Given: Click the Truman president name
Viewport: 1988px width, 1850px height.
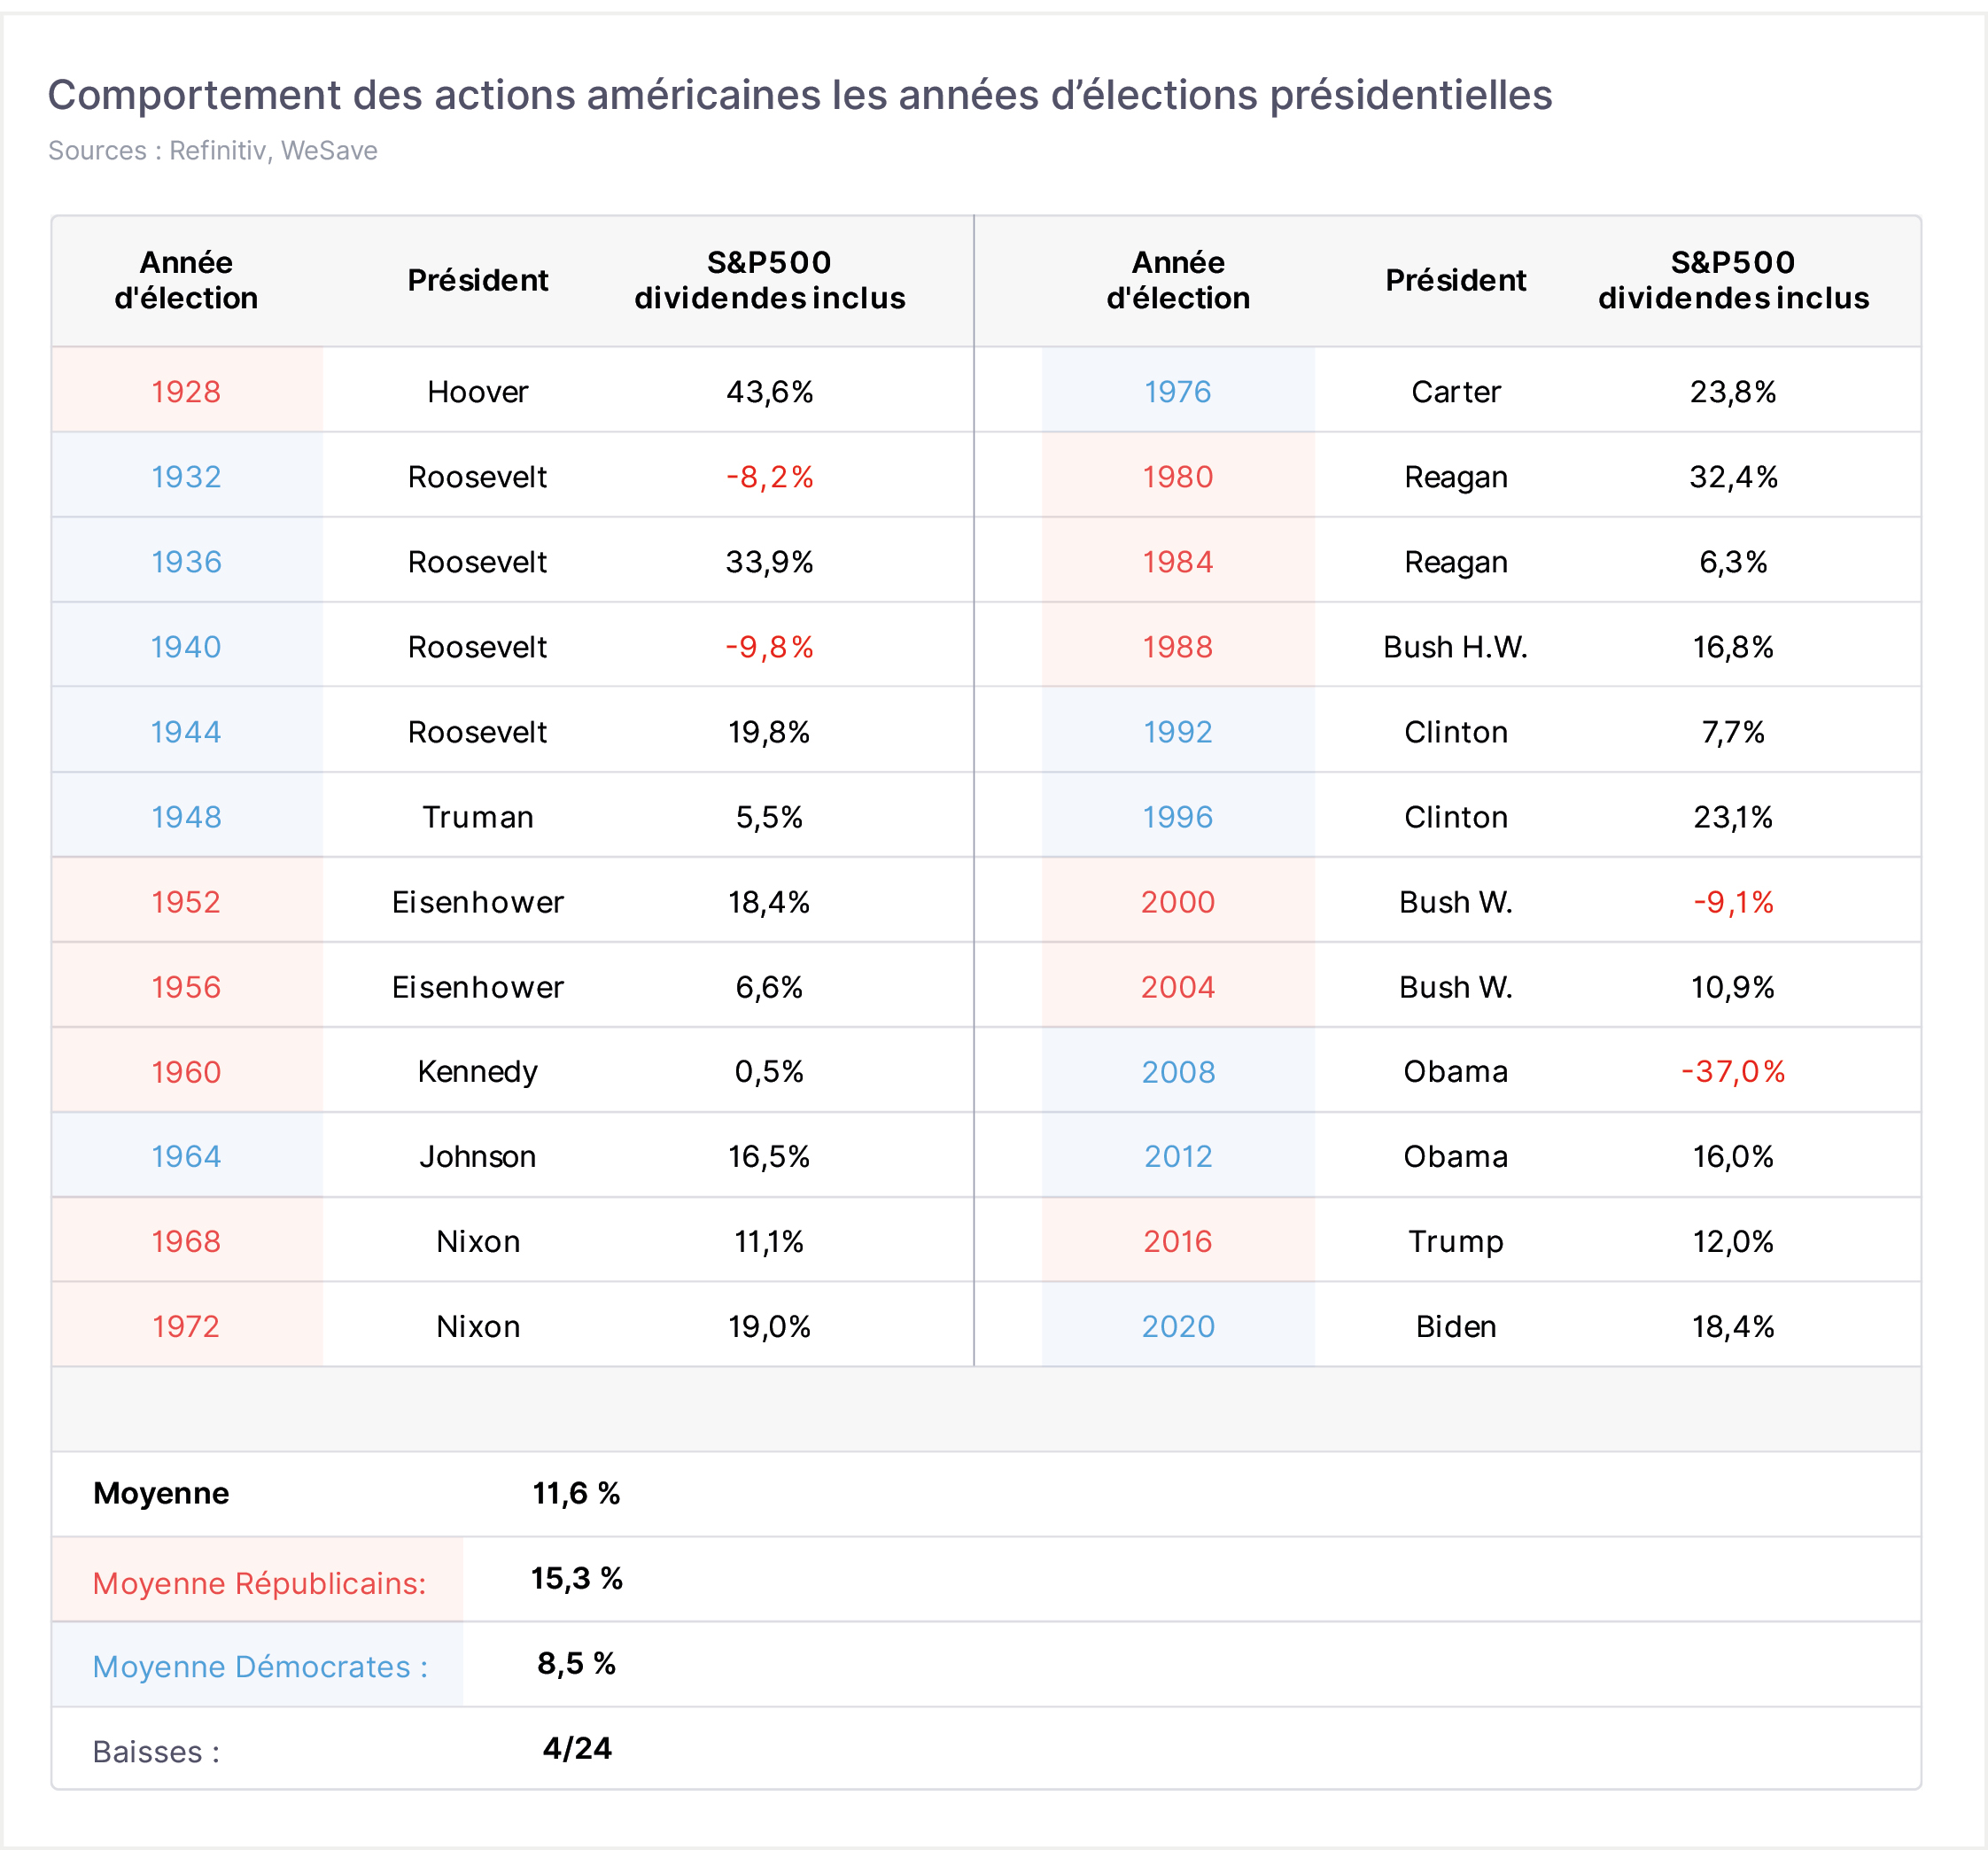Looking at the screenshot, I should 477,817.
